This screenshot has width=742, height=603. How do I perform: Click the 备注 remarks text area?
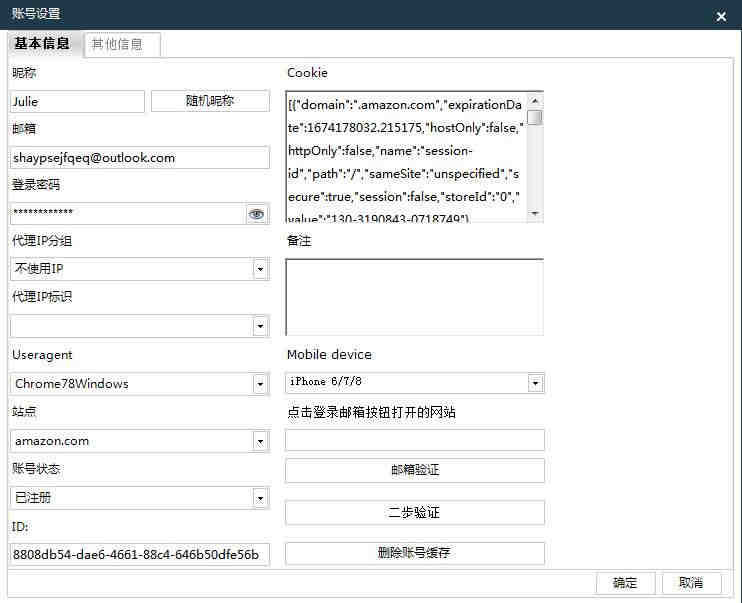pos(414,297)
